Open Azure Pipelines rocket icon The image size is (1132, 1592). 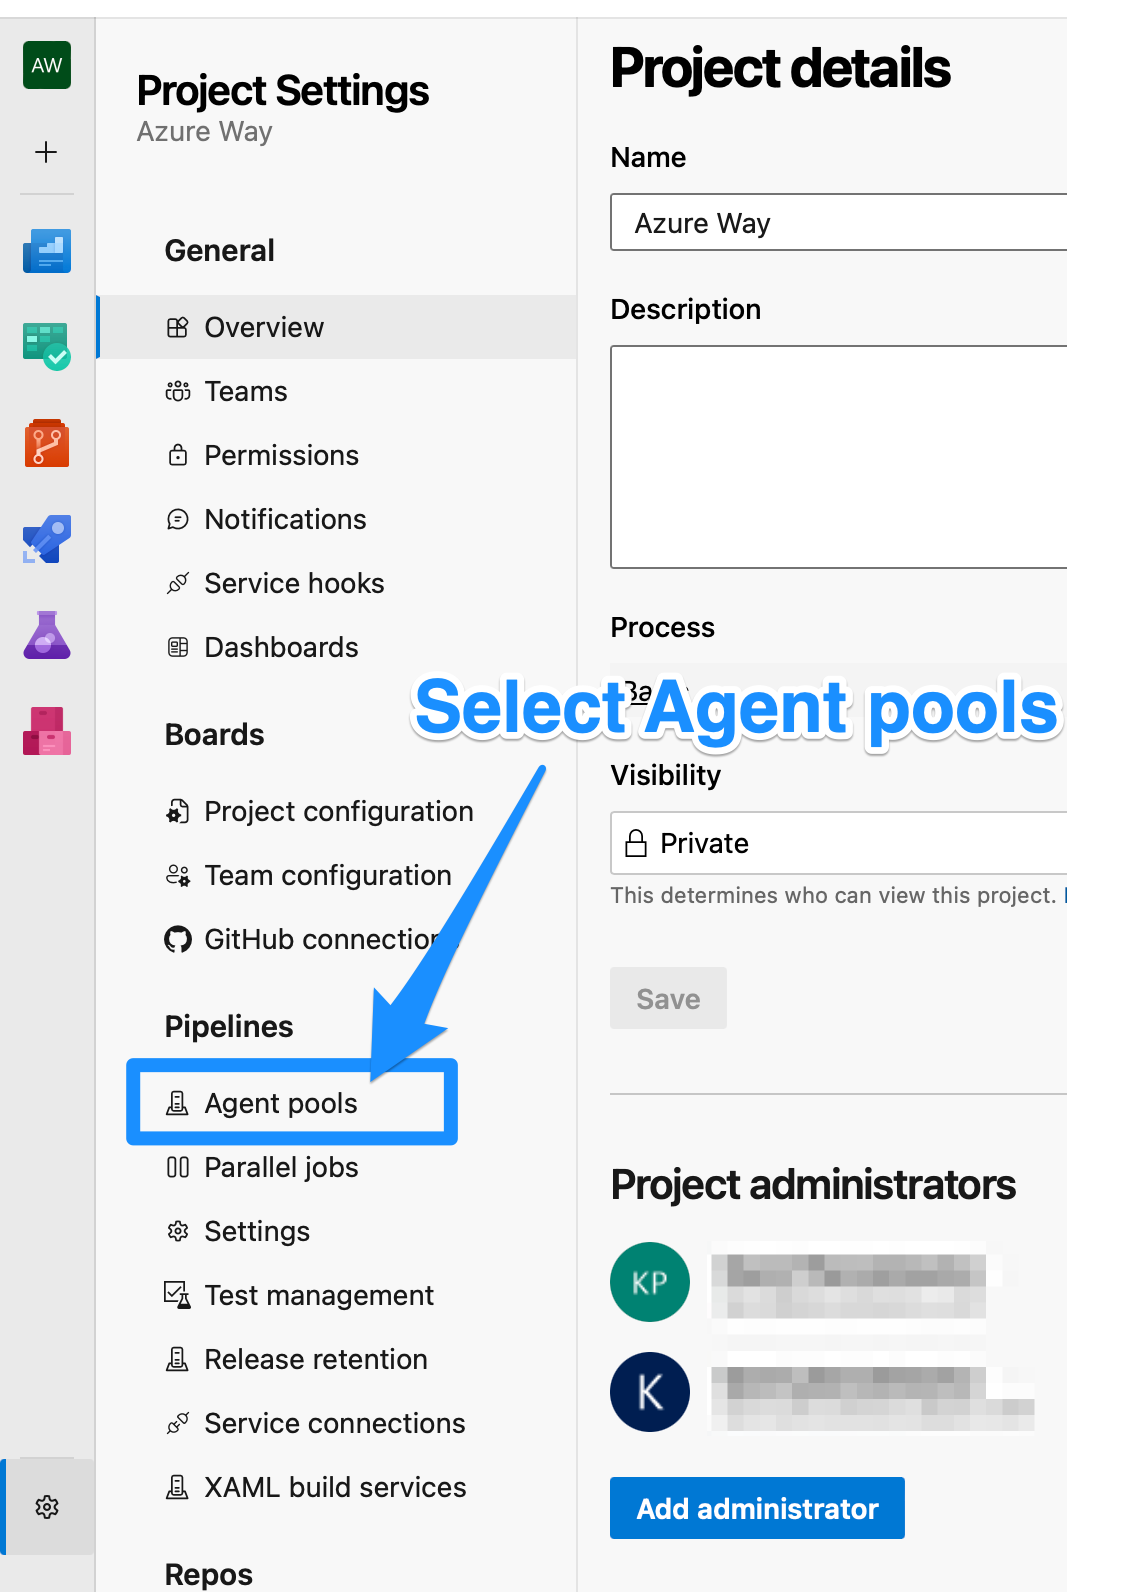click(47, 540)
